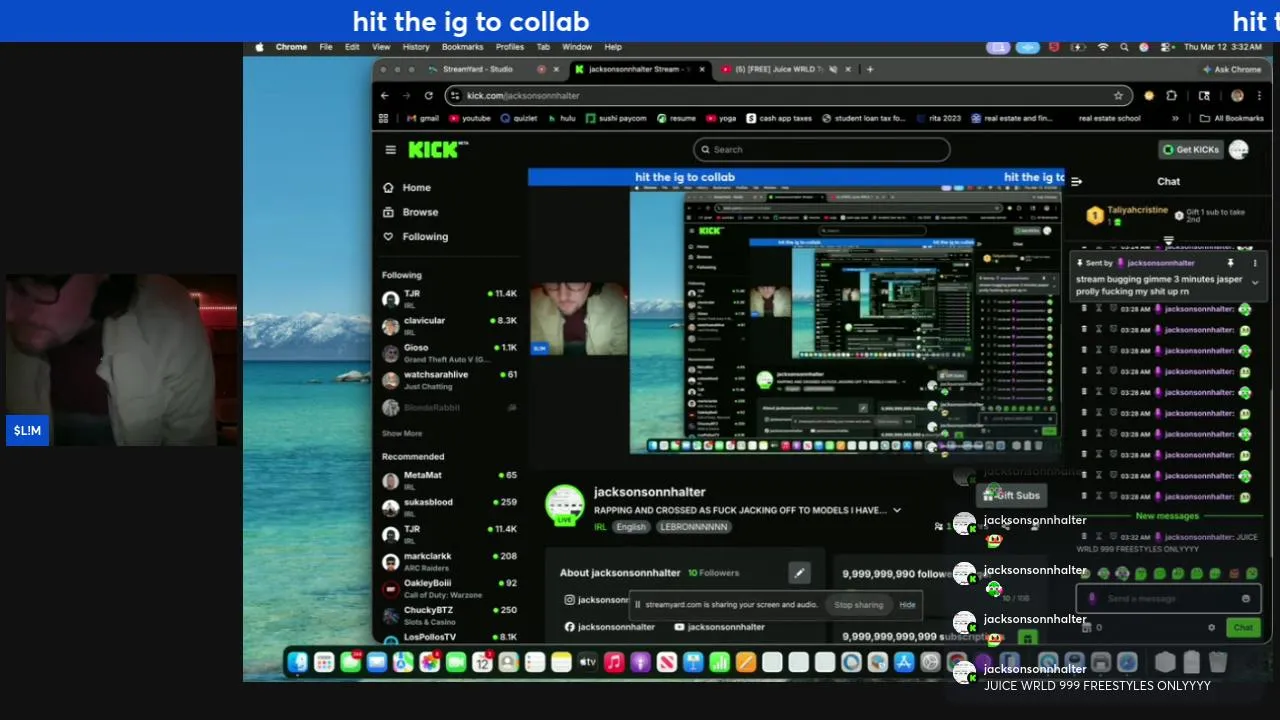The width and height of the screenshot is (1280, 720).
Task: Click Chrome back arrow
Action: pyautogui.click(x=384, y=96)
